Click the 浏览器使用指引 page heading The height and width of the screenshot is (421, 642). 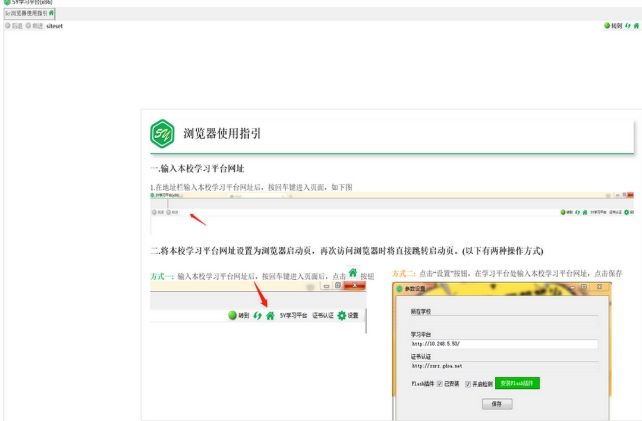click(x=222, y=134)
